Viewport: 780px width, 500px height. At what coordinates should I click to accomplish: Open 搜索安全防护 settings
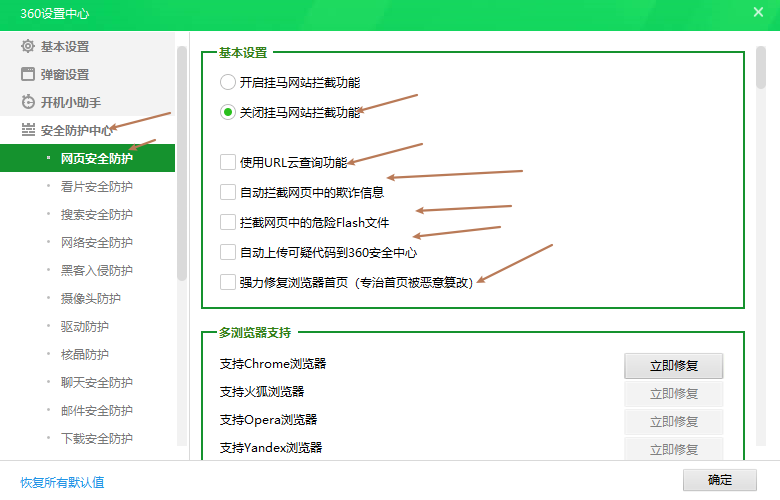[x=97, y=214]
